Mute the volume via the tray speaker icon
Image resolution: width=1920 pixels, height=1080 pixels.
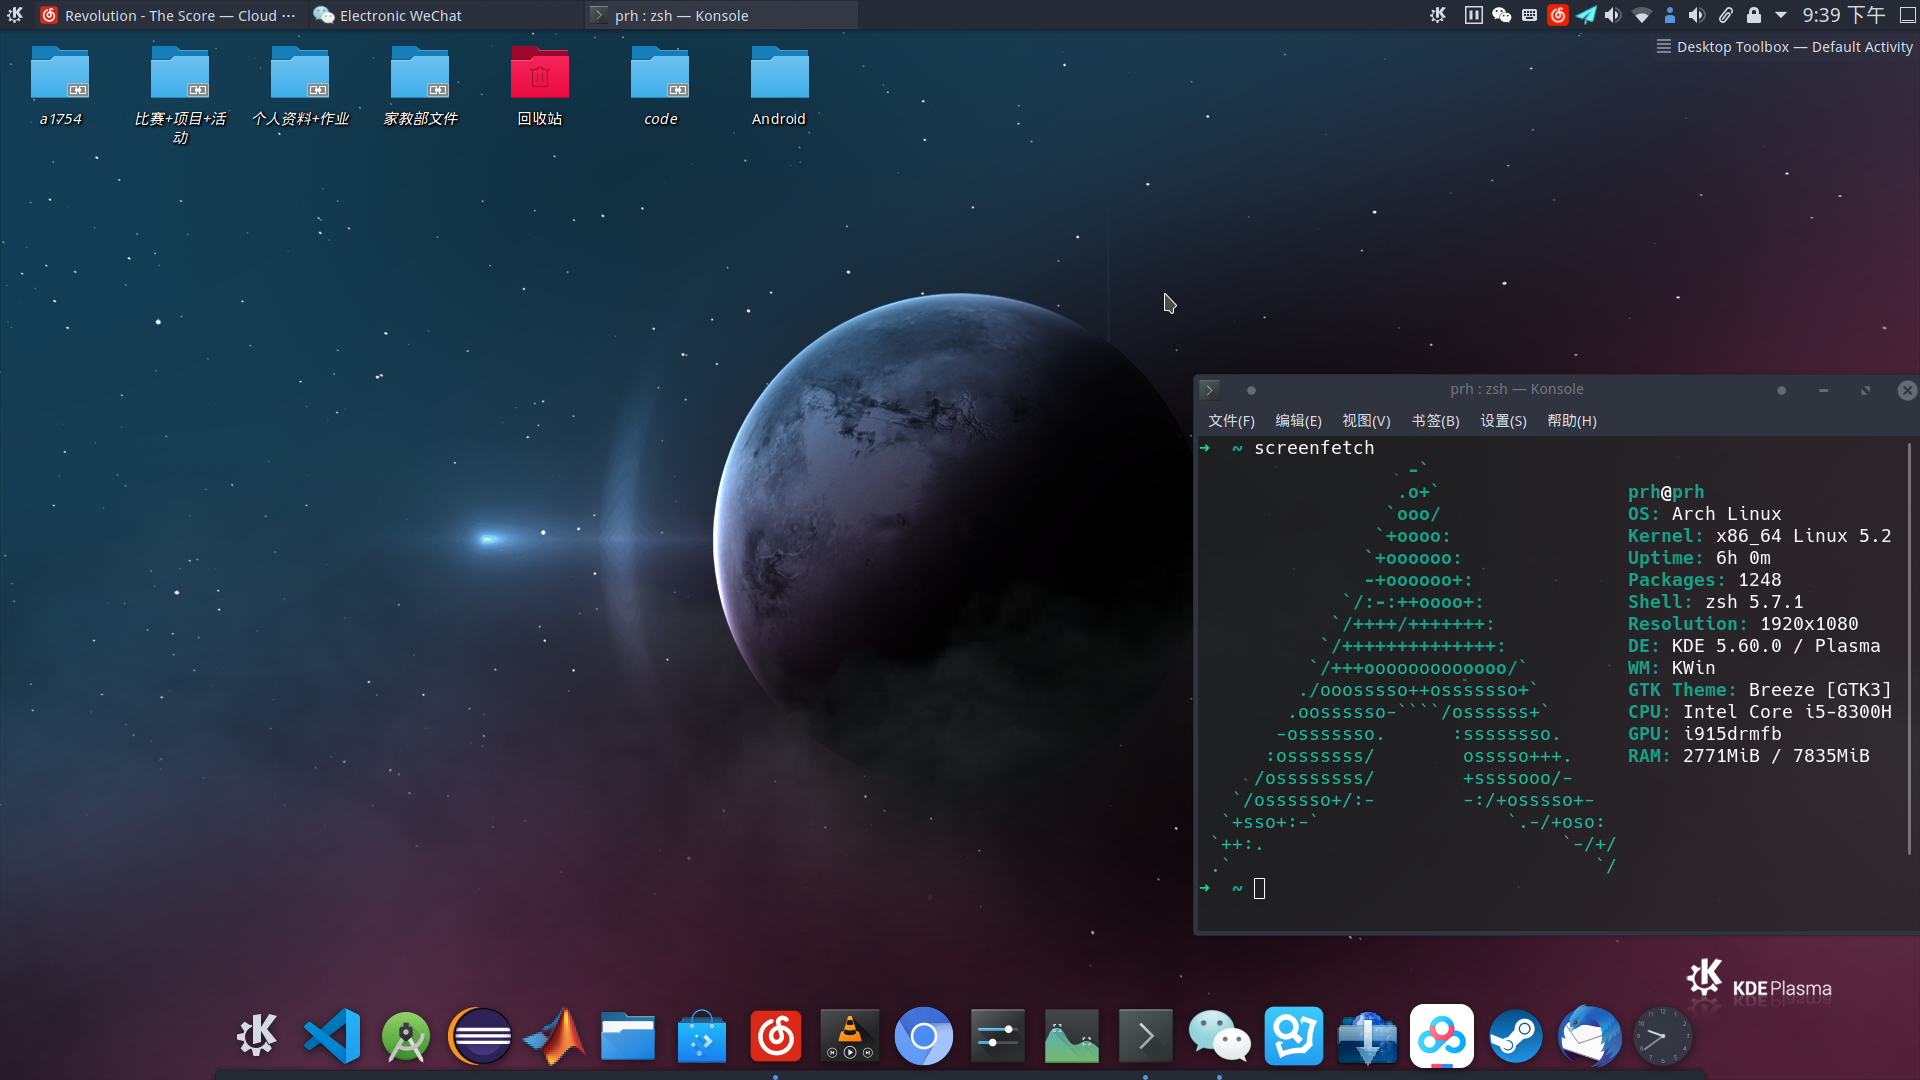click(1613, 15)
